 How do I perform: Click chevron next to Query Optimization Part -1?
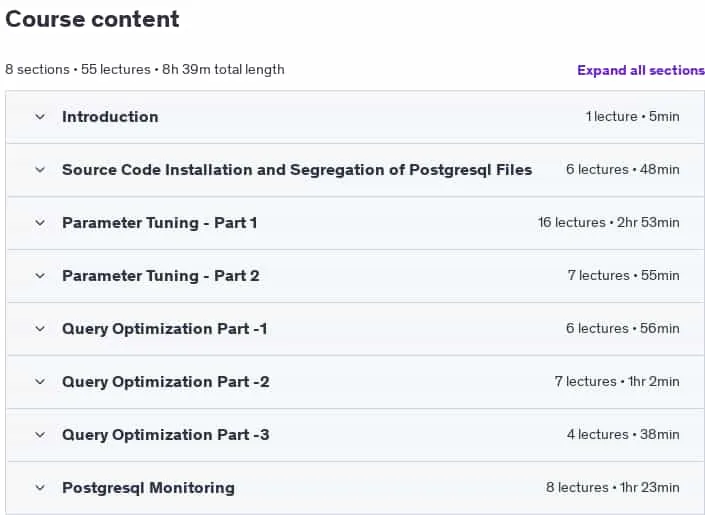click(40, 329)
